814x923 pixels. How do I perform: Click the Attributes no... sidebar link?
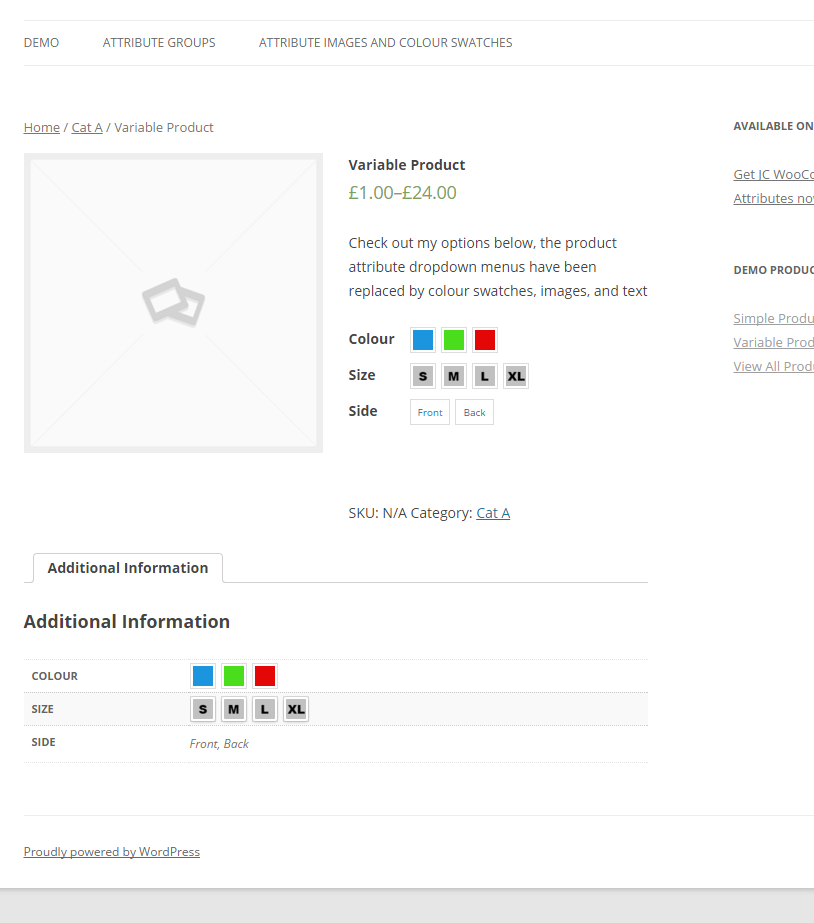coord(773,198)
